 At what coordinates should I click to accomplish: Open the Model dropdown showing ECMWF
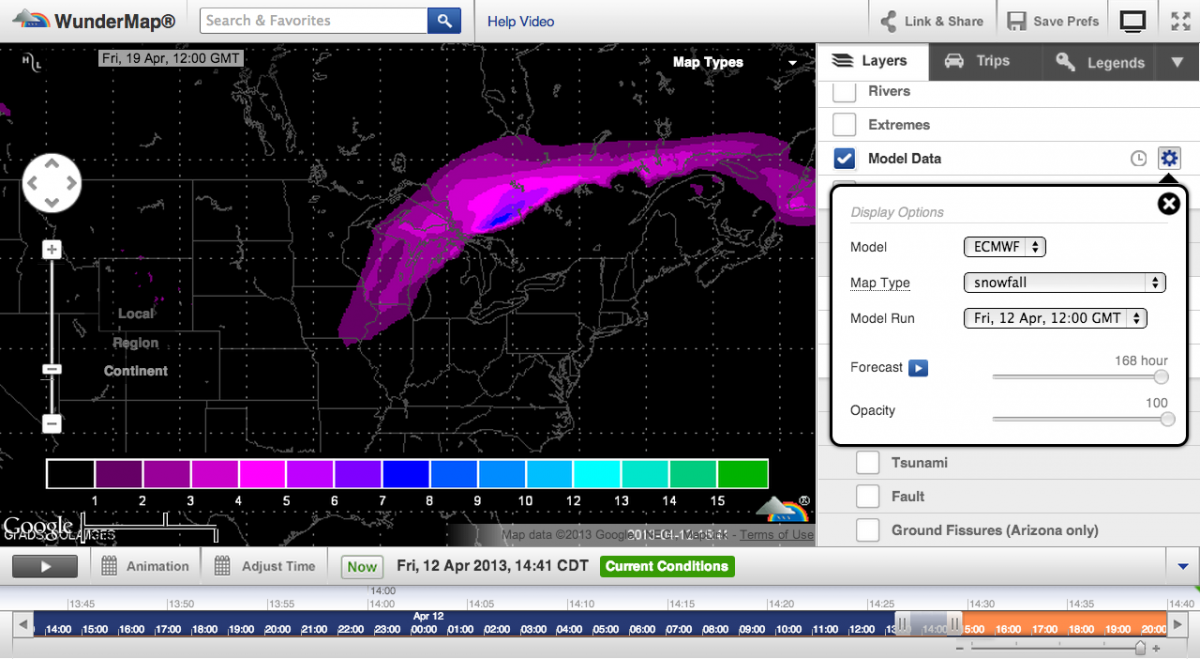(1004, 247)
